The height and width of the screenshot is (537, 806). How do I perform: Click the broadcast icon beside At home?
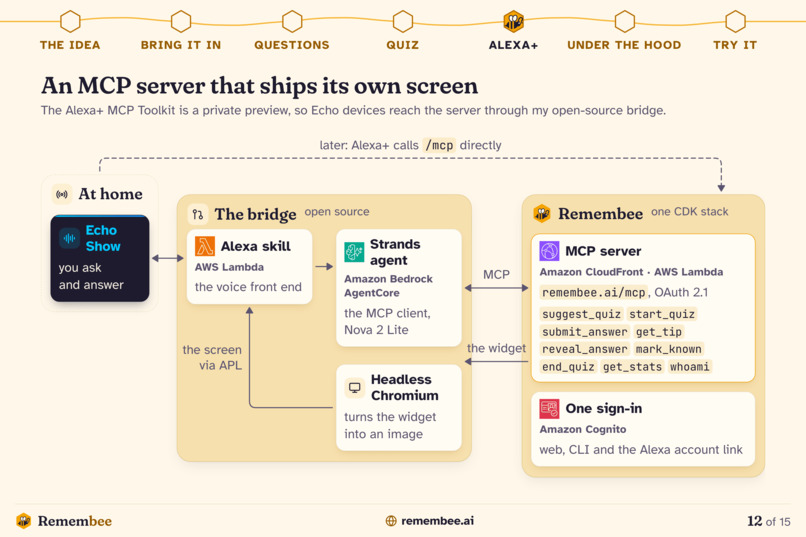[x=62, y=194]
